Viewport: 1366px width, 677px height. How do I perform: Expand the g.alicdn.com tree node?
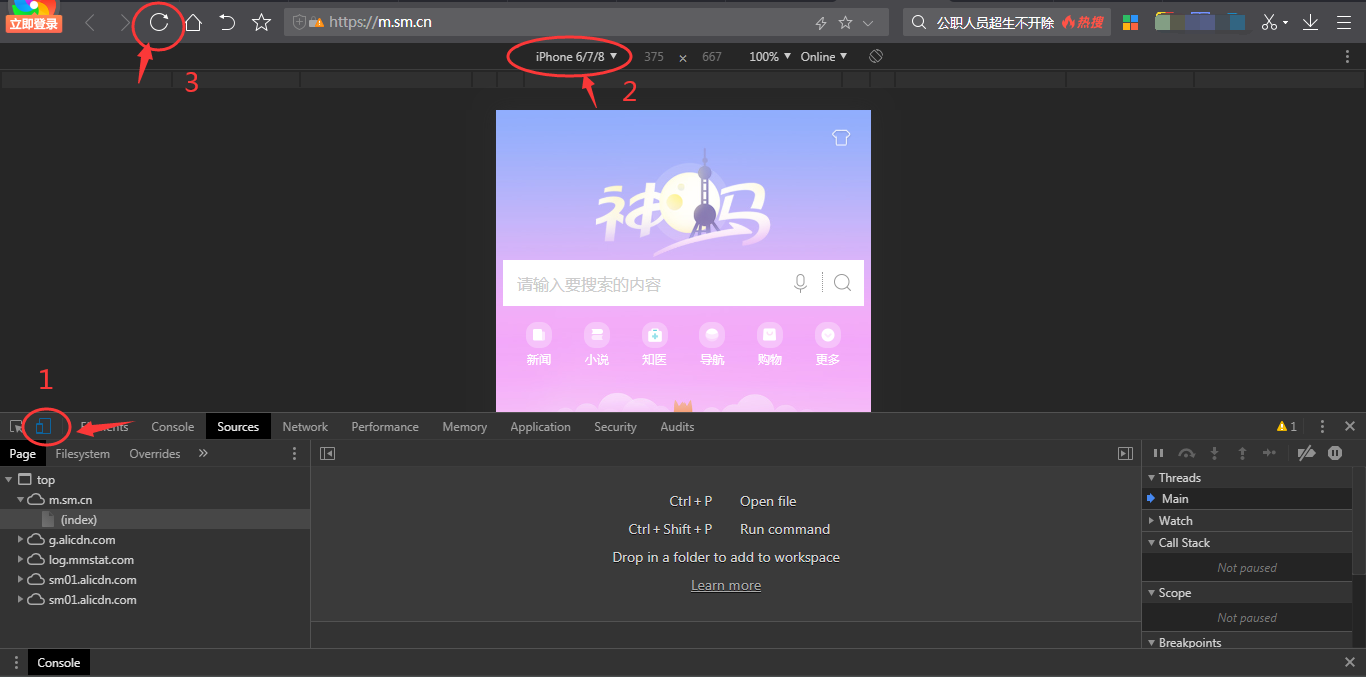[22, 540]
